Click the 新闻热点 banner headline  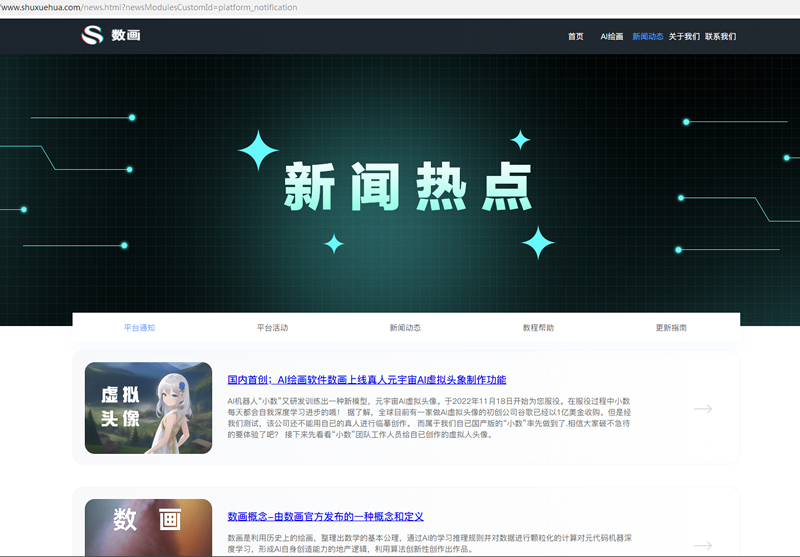point(406,185)
